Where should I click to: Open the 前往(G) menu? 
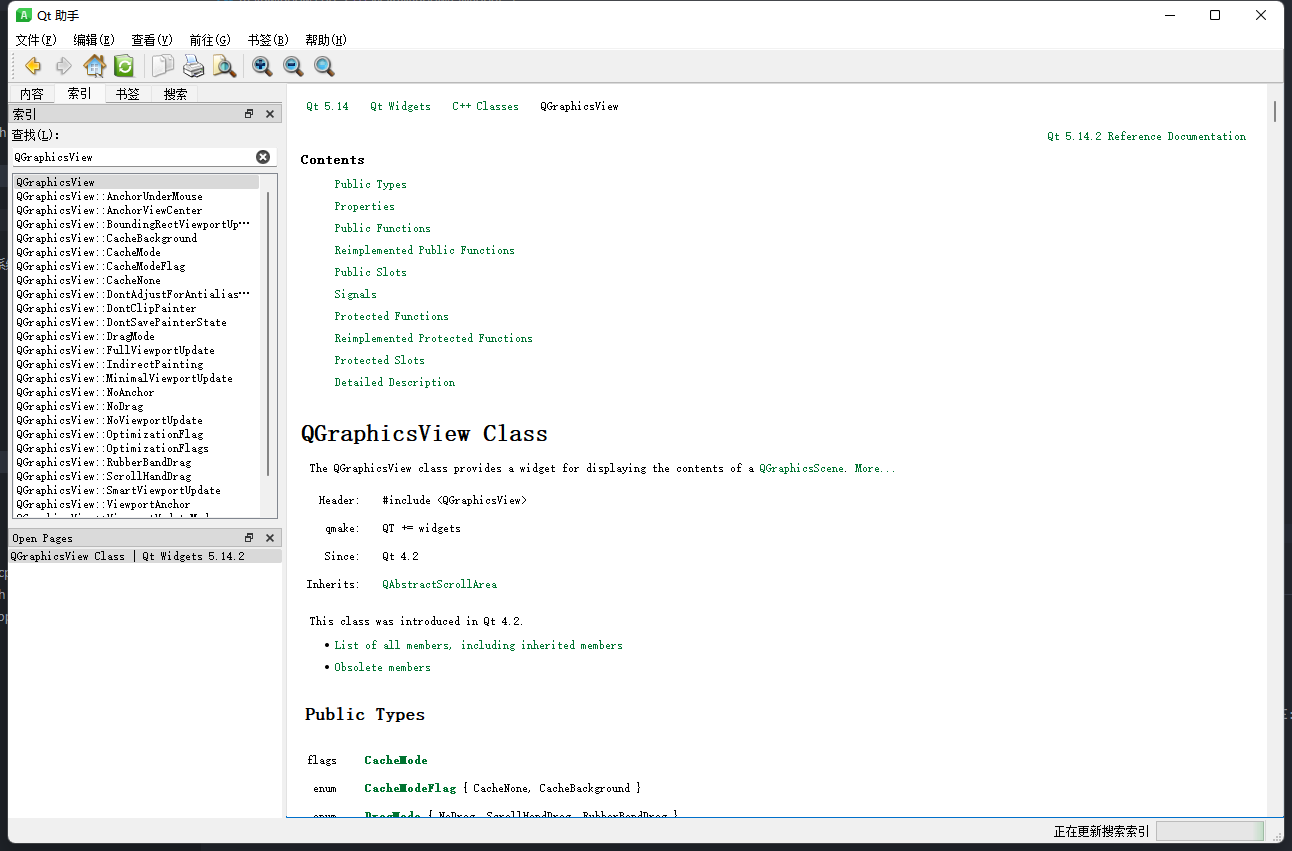[210, 40]
